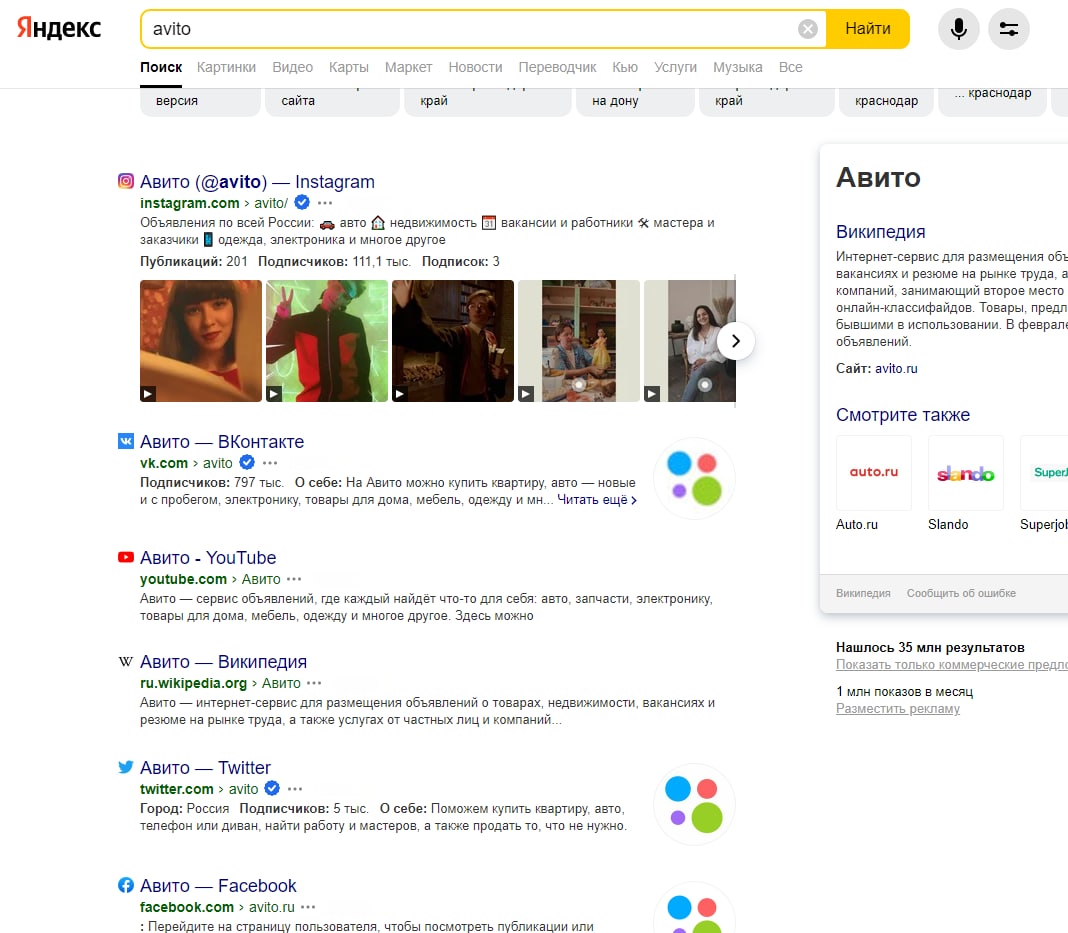Select the сайта suggestion chip
The image size is (1068, 933).
(x=332, y=101)
